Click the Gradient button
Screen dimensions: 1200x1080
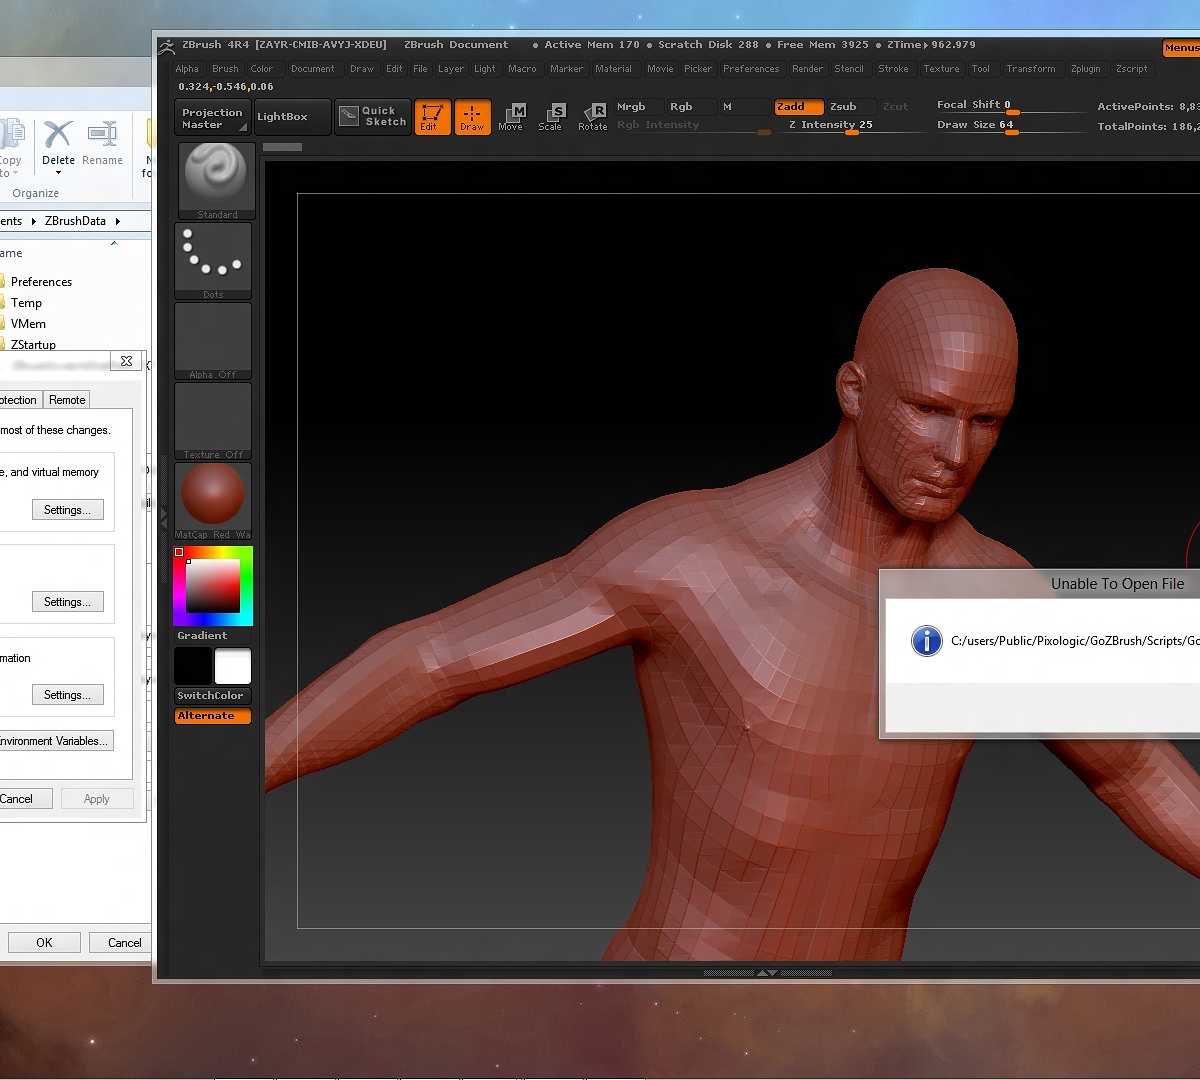pos(202,636)
